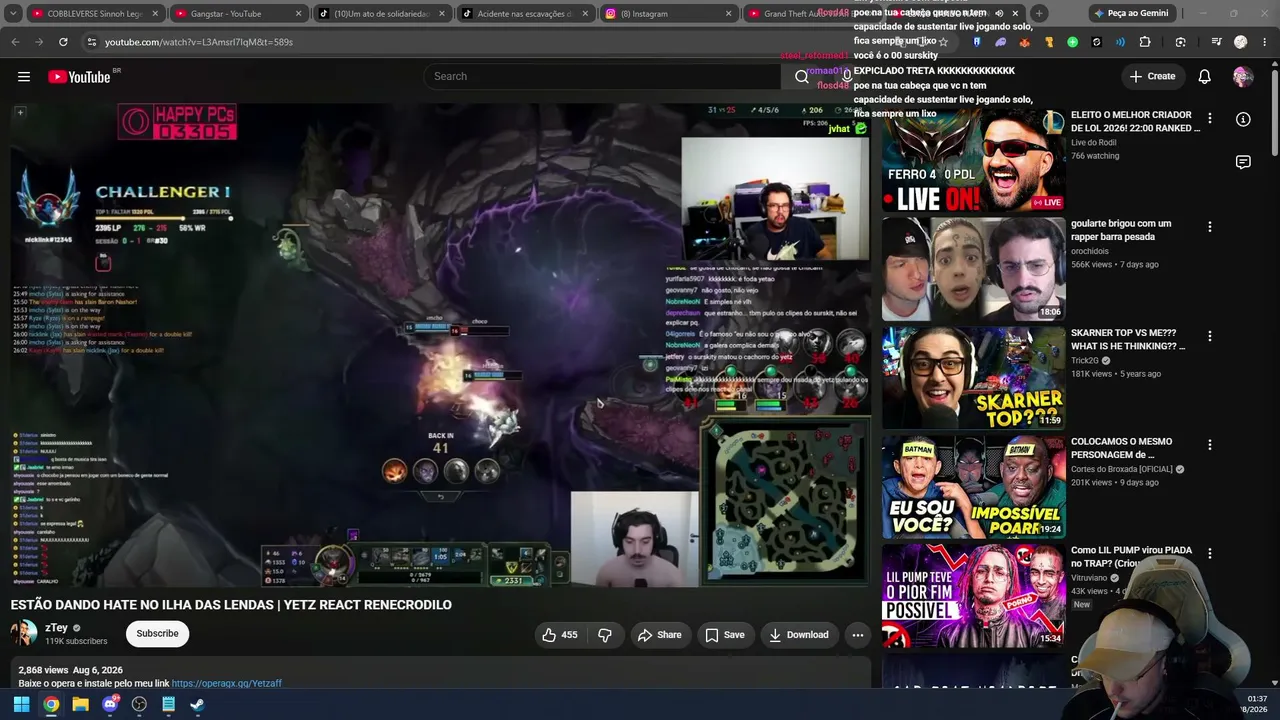
Task: Open the Chrome extensions puzzle menu
Action: coord(1145,42)
